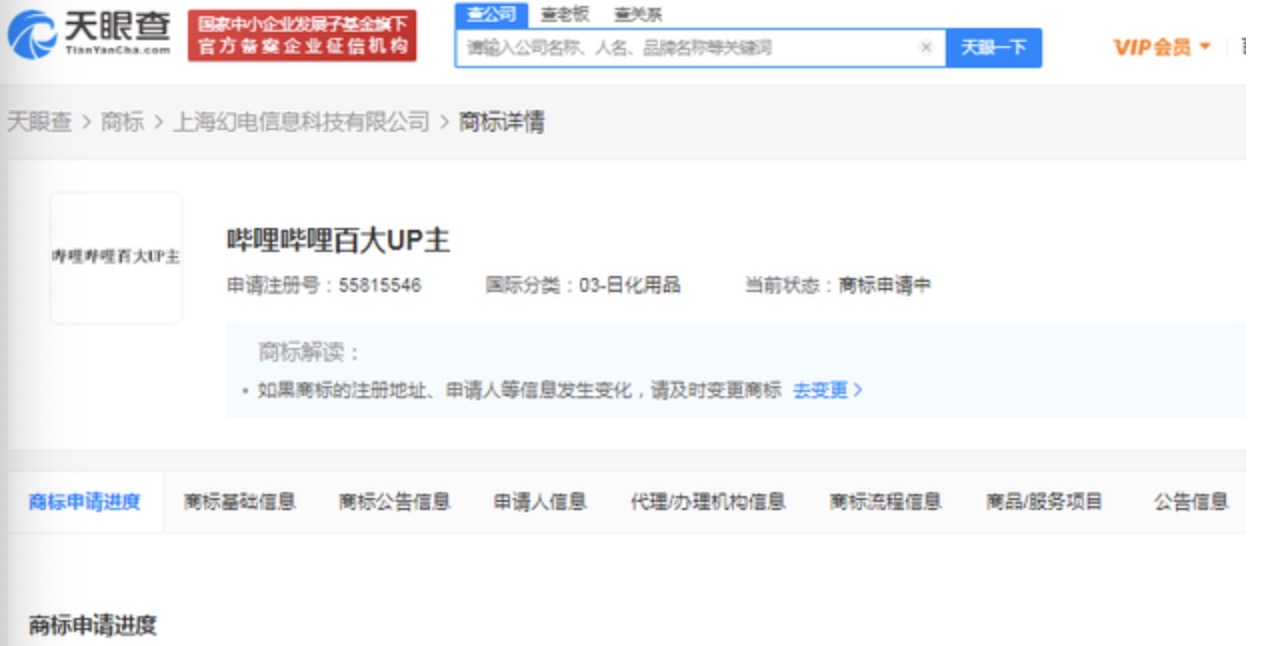Viewport: 1276px width, 646px height.
Task: Click the 商标申请进度 section heading
Action: [93, 626]
